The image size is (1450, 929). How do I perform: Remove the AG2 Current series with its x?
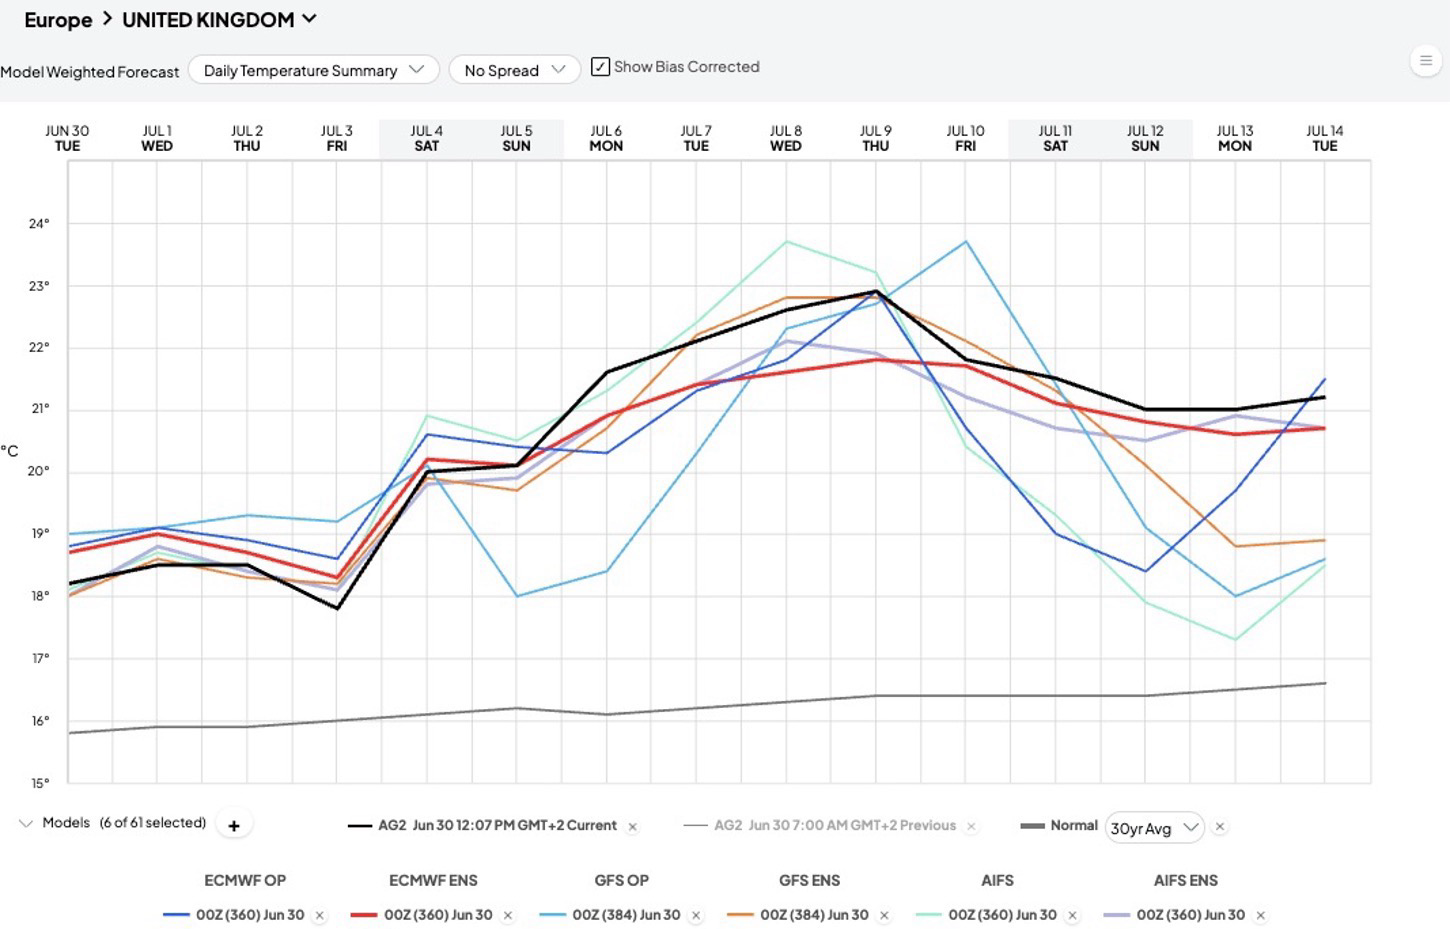632,827
